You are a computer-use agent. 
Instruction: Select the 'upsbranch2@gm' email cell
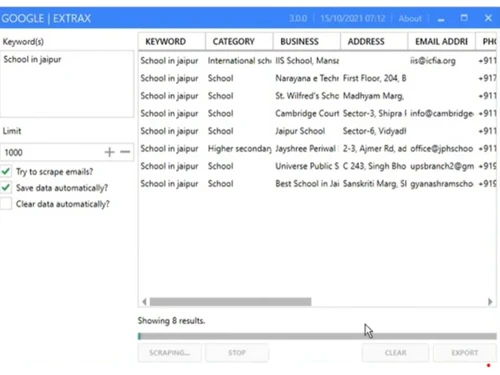click(441, 166)
